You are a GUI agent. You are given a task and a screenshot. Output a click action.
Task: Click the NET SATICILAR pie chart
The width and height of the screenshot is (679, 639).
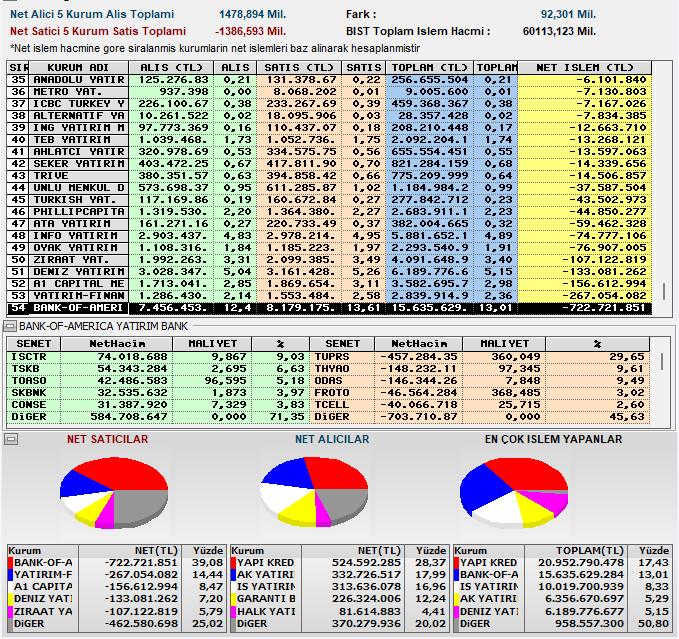point(114,493)
